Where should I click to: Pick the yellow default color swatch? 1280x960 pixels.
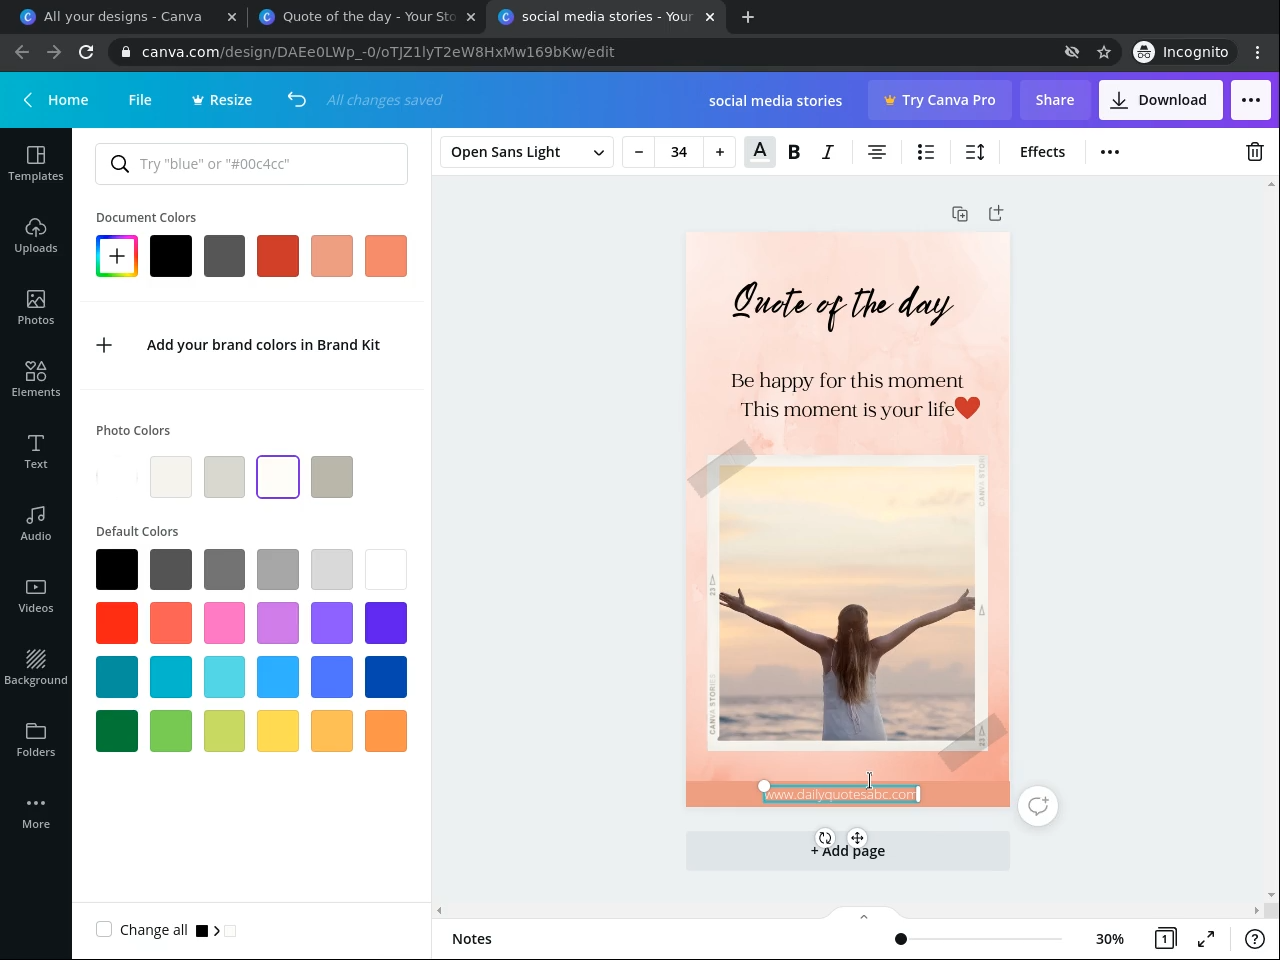tap(278, 731)
